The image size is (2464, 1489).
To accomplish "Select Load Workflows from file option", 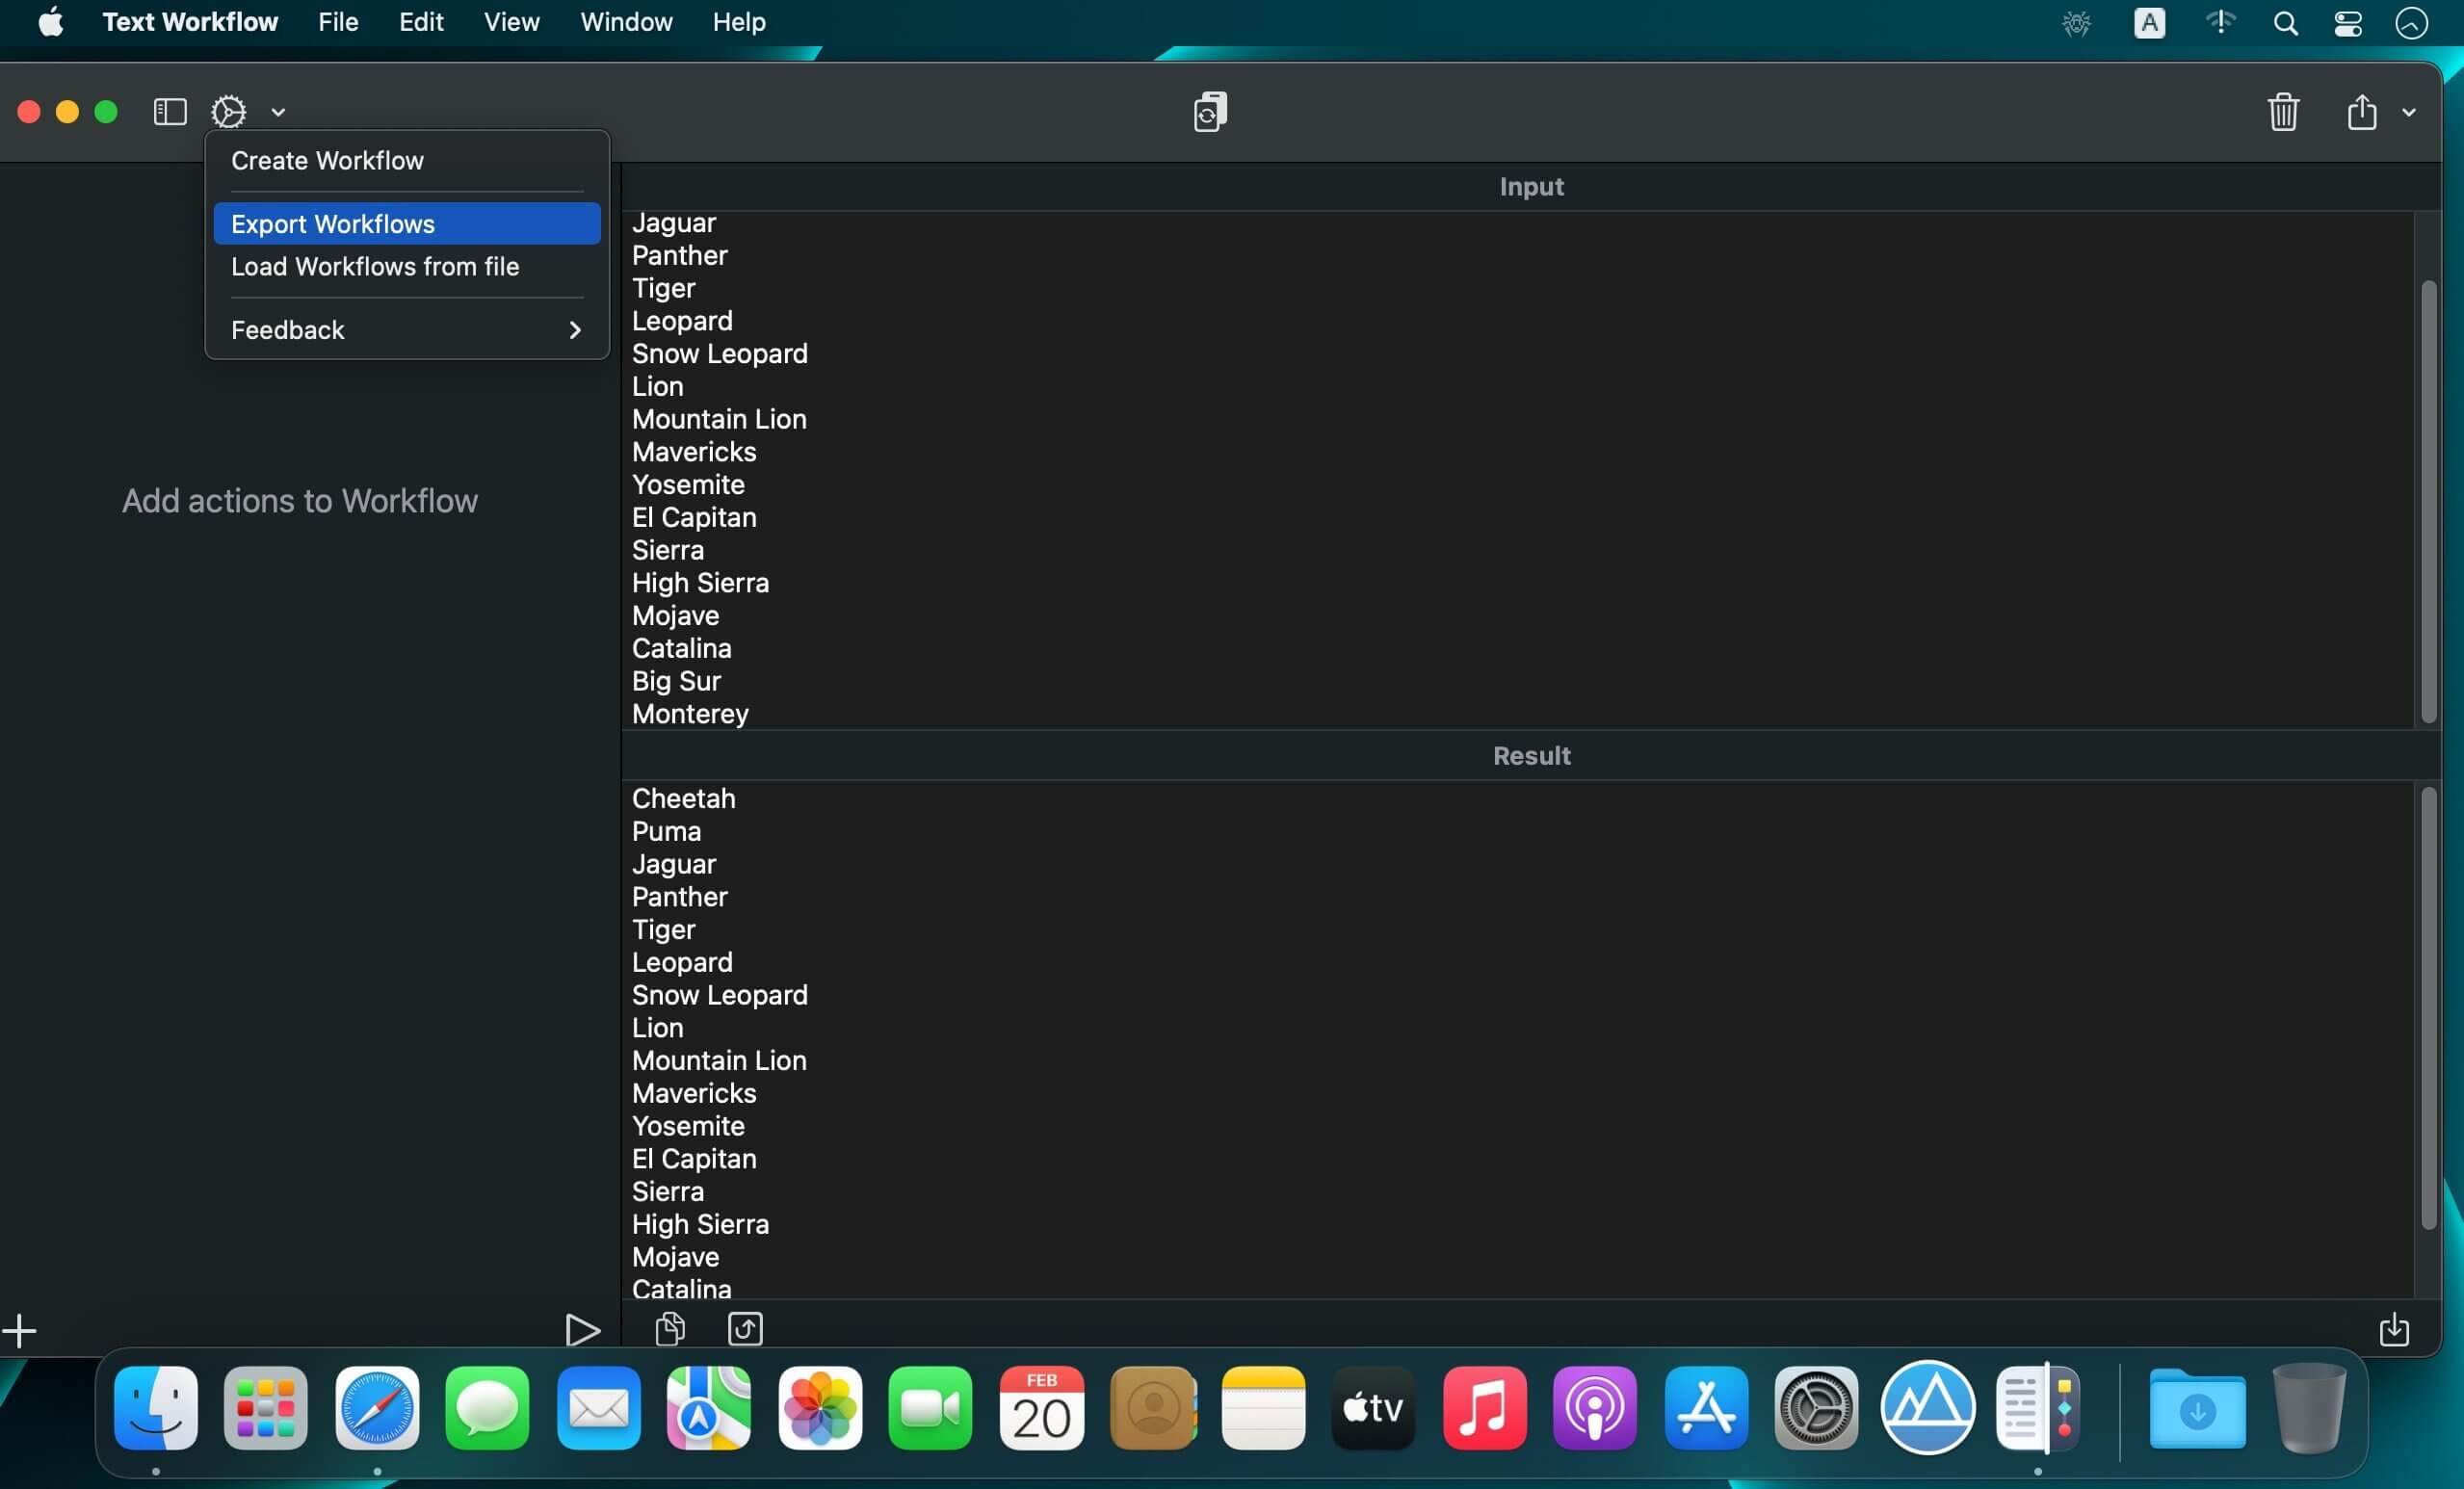I will coord(375,266).
